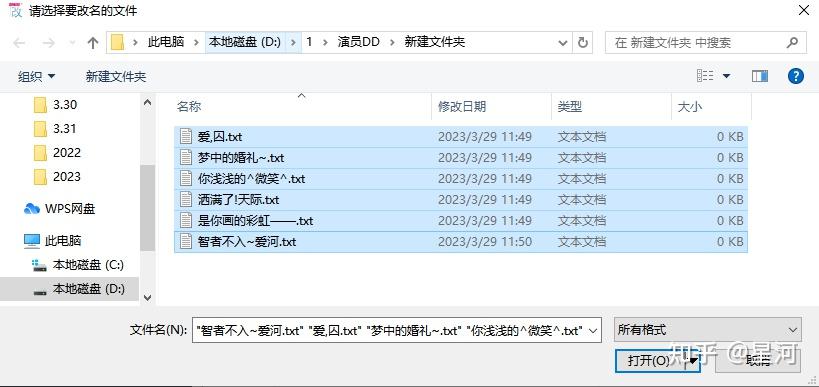This screenshot has width=819, height=387.
Task: Click the 新建文件夹 breadcrumb in address bar
Action: click(x=435, y=42)
